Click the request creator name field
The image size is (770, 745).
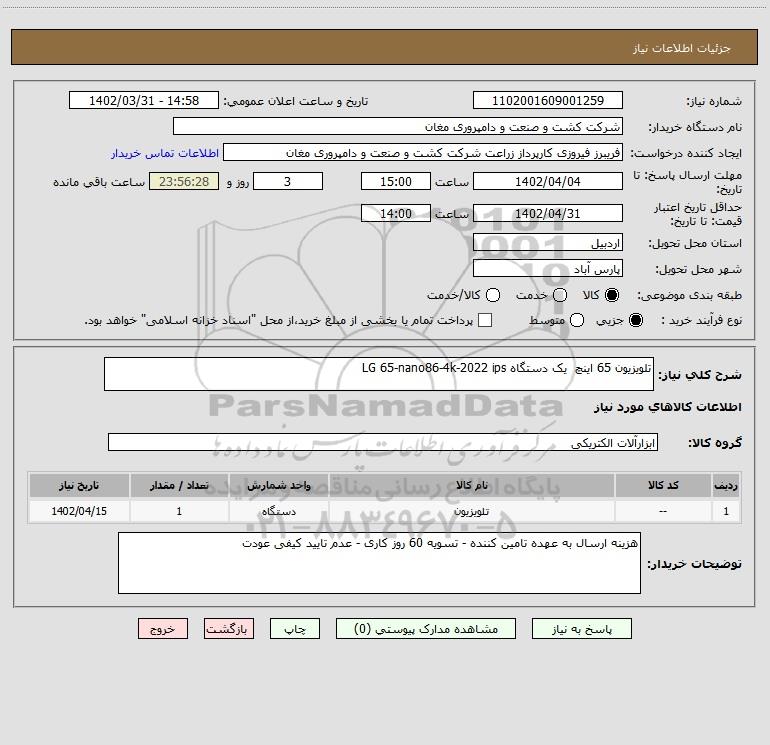coord(423,152)
